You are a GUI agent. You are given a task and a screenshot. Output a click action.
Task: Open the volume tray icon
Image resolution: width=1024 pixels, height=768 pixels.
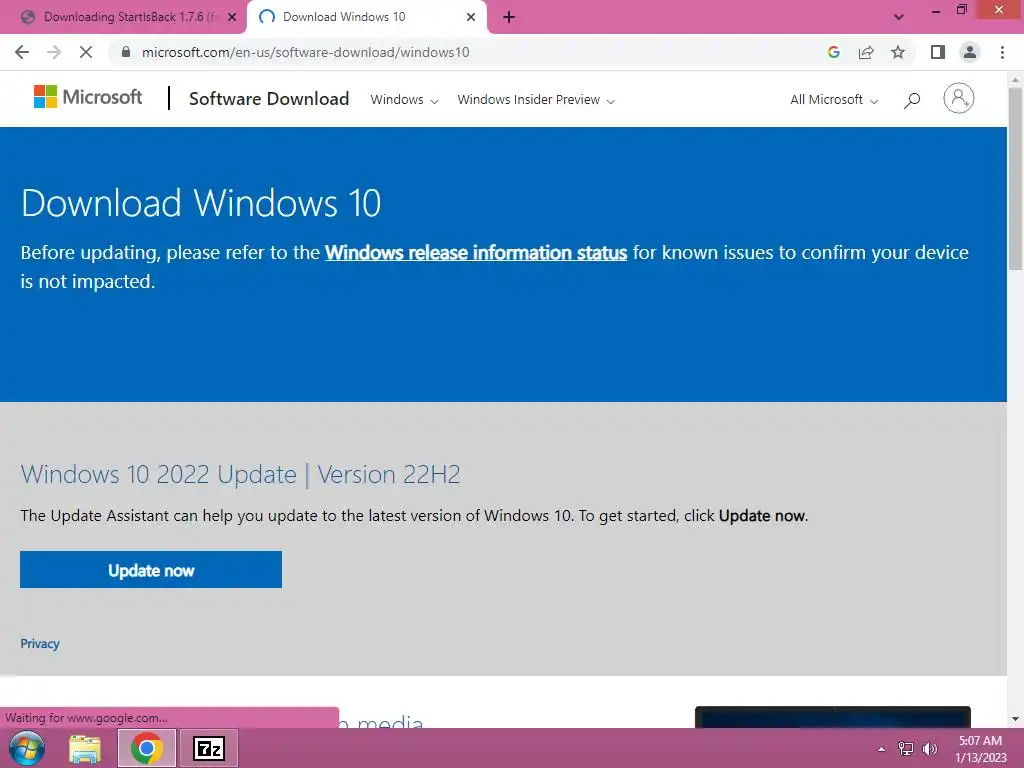click(x=929, y=749)
